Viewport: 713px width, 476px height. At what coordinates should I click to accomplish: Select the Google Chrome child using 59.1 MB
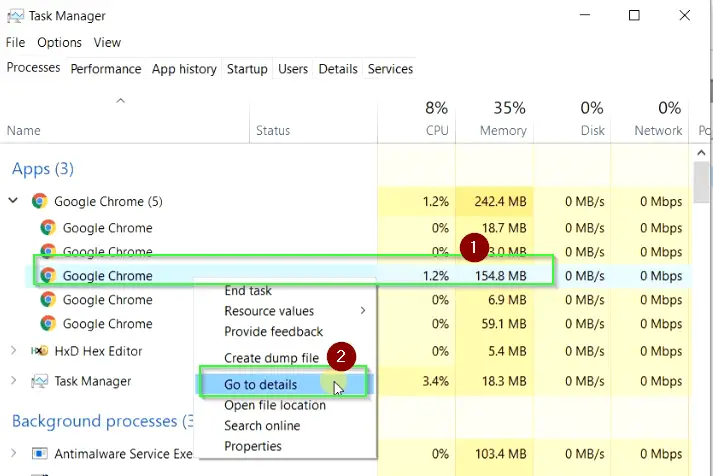coord(107,324)
